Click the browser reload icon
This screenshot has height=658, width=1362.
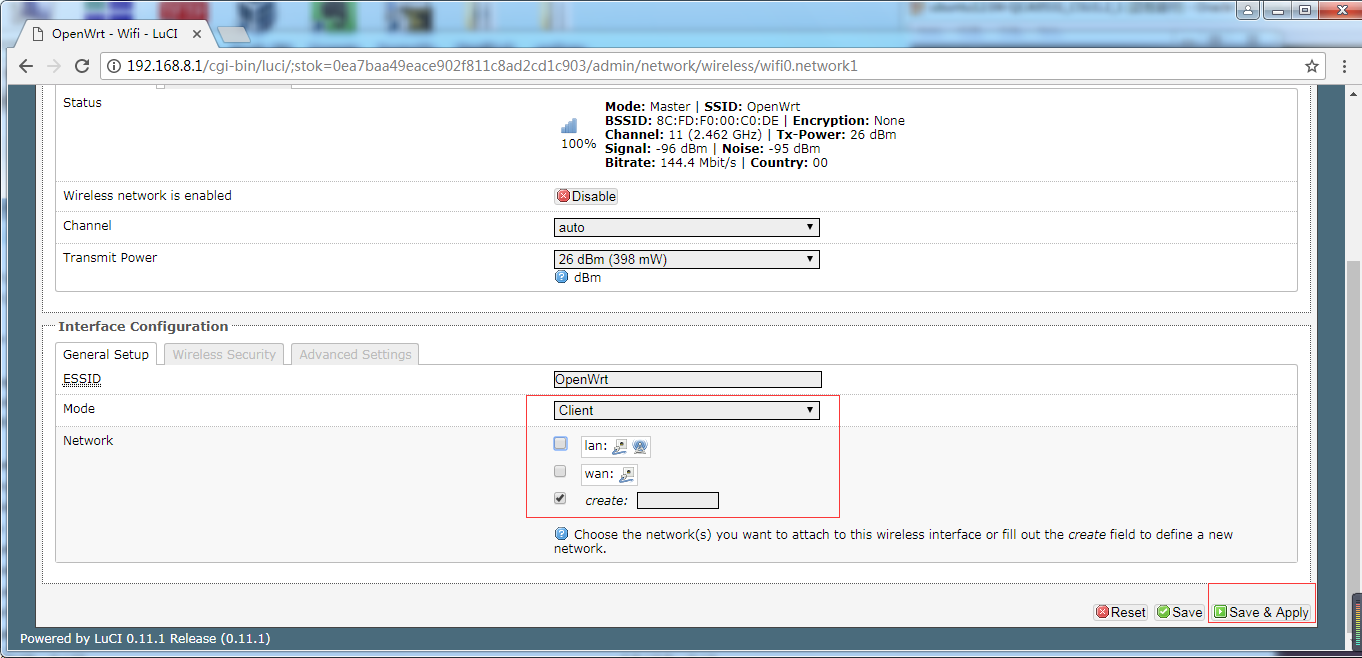click(x=82, y=66)
